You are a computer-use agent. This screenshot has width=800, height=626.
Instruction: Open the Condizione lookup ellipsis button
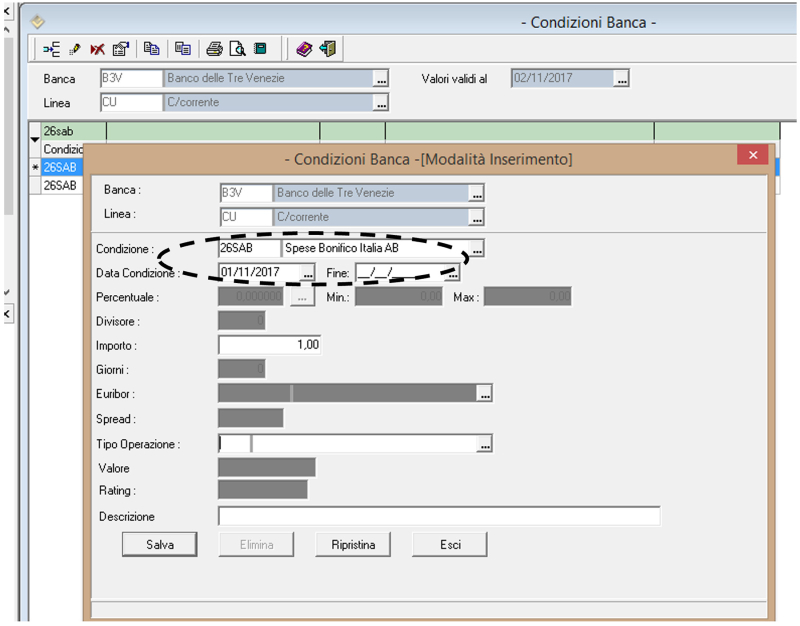point(477,248)
